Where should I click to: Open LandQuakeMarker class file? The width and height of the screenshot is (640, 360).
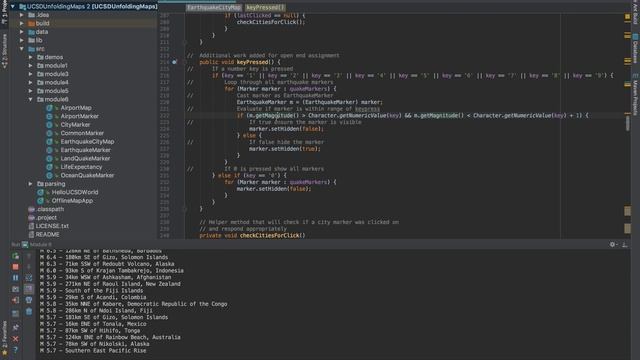[x=85, y=158]
